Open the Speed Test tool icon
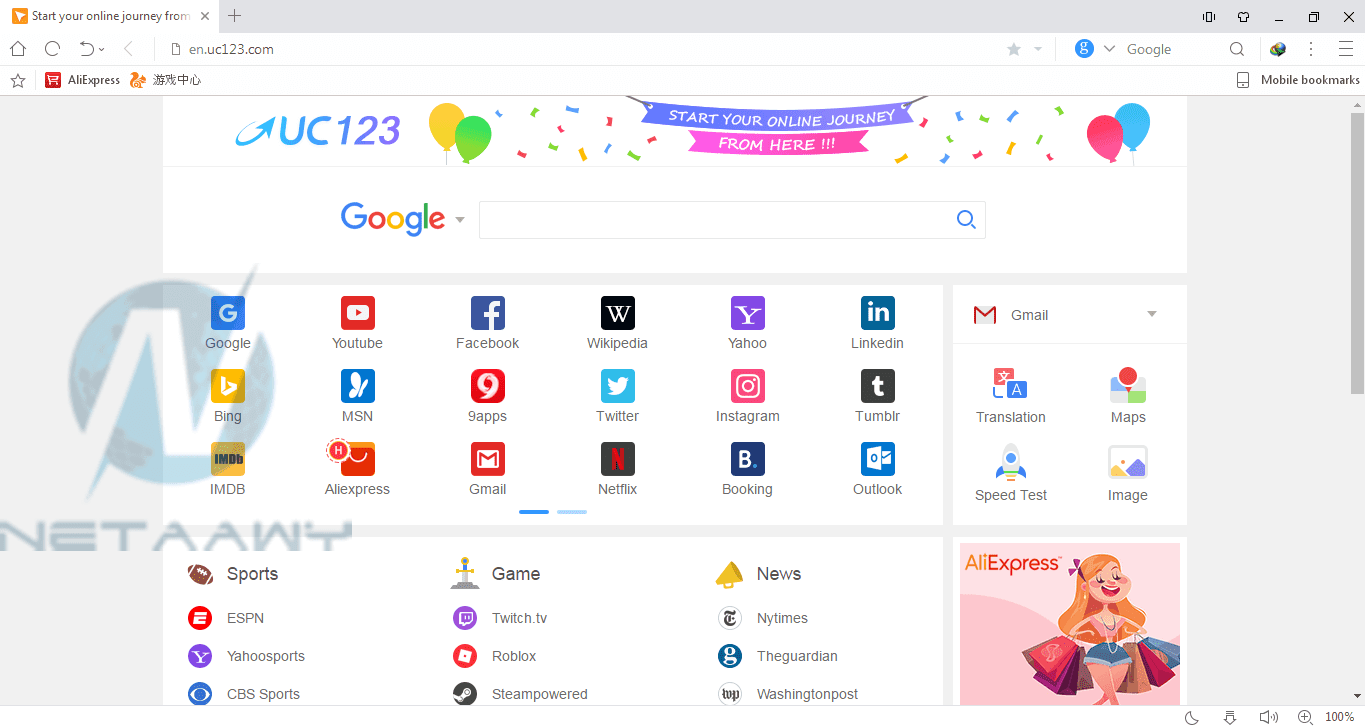 [x=1011, y=462]
